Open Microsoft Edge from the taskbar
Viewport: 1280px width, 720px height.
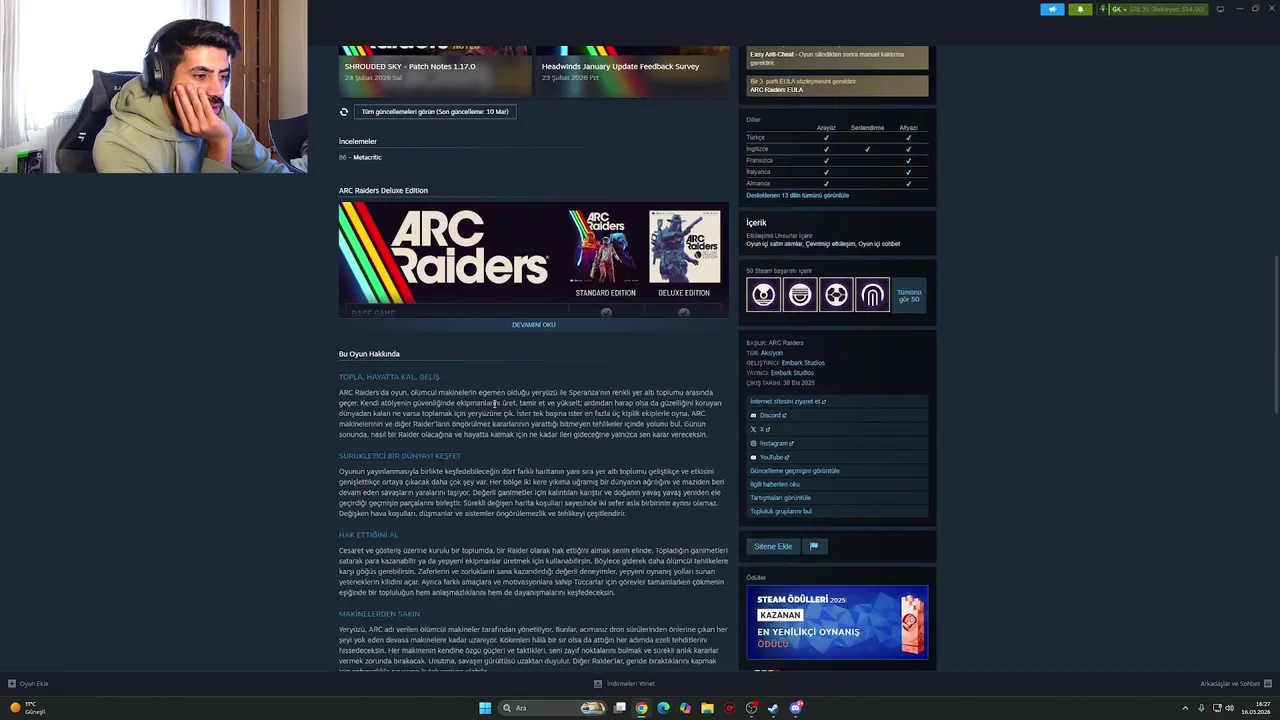coord(663,708)
